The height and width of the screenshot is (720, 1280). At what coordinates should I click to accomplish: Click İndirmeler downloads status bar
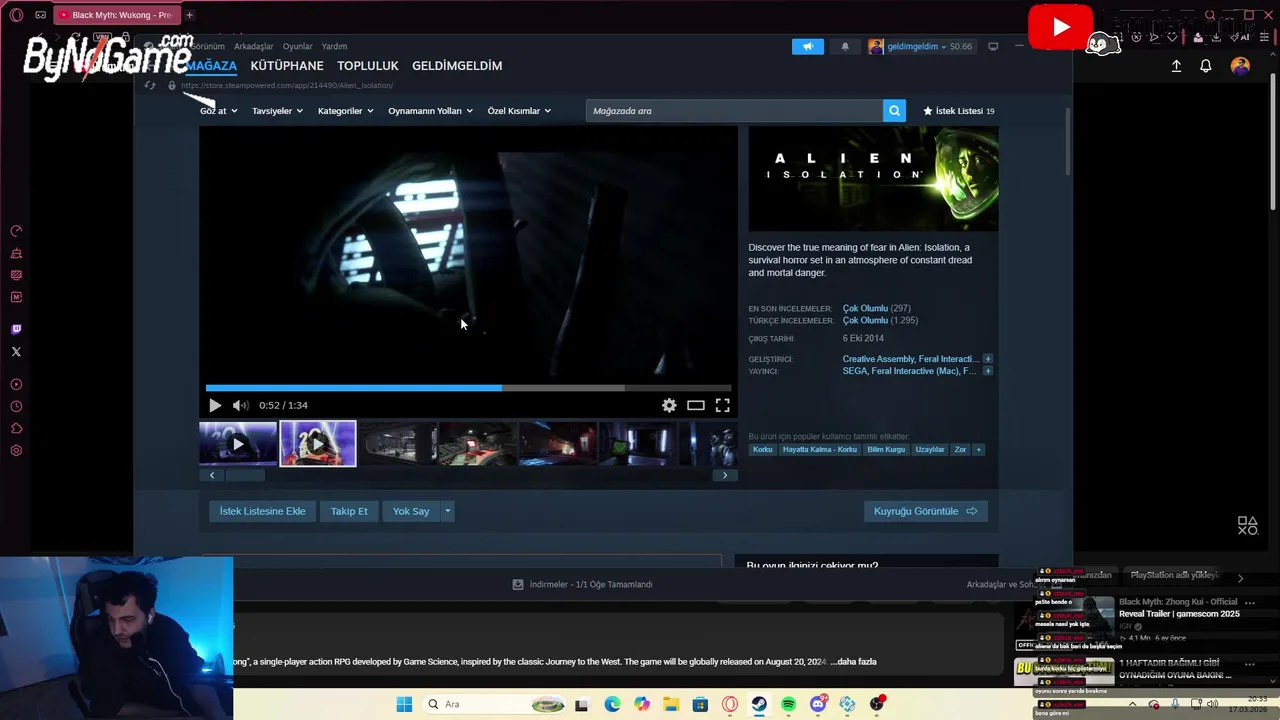coord(583,584)
